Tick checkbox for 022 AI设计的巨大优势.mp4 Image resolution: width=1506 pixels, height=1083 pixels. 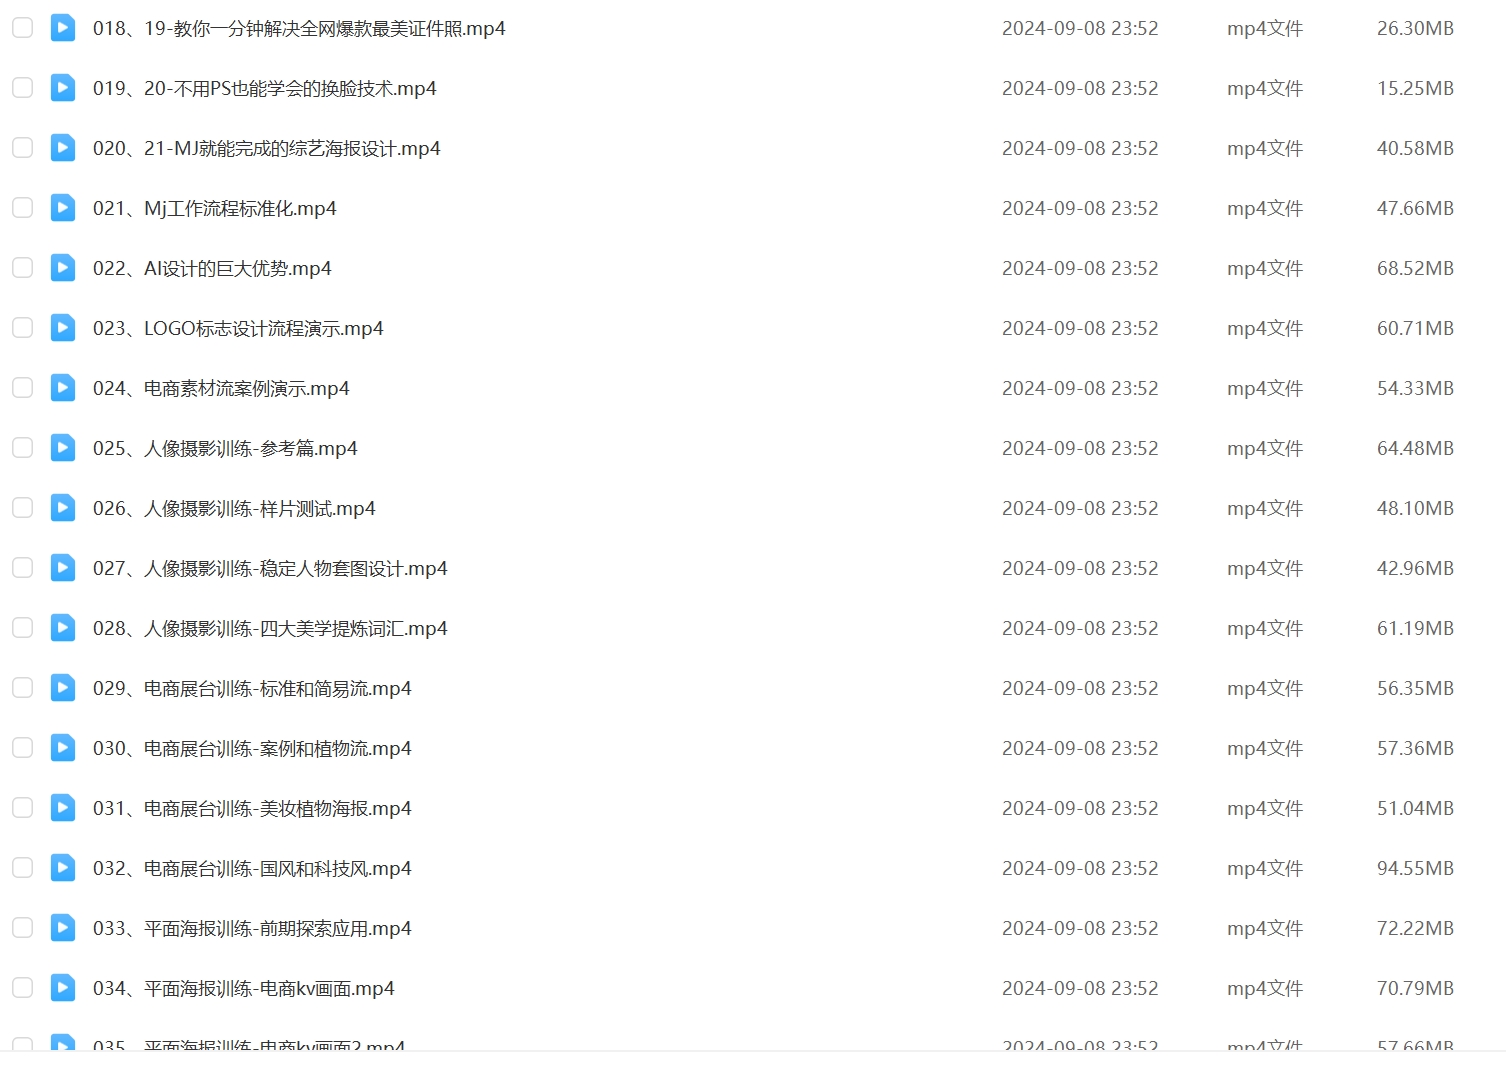[x=22, y=268]
